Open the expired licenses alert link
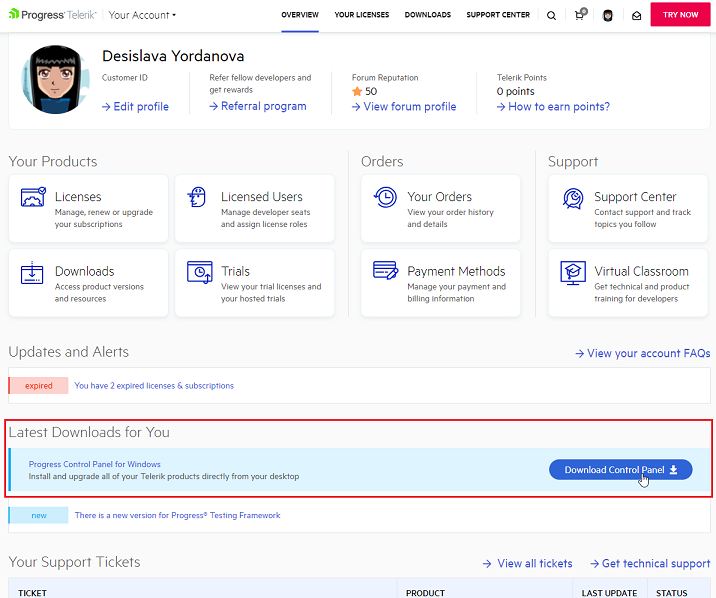Viewport: 716px width, 598px height. [154, 385]
